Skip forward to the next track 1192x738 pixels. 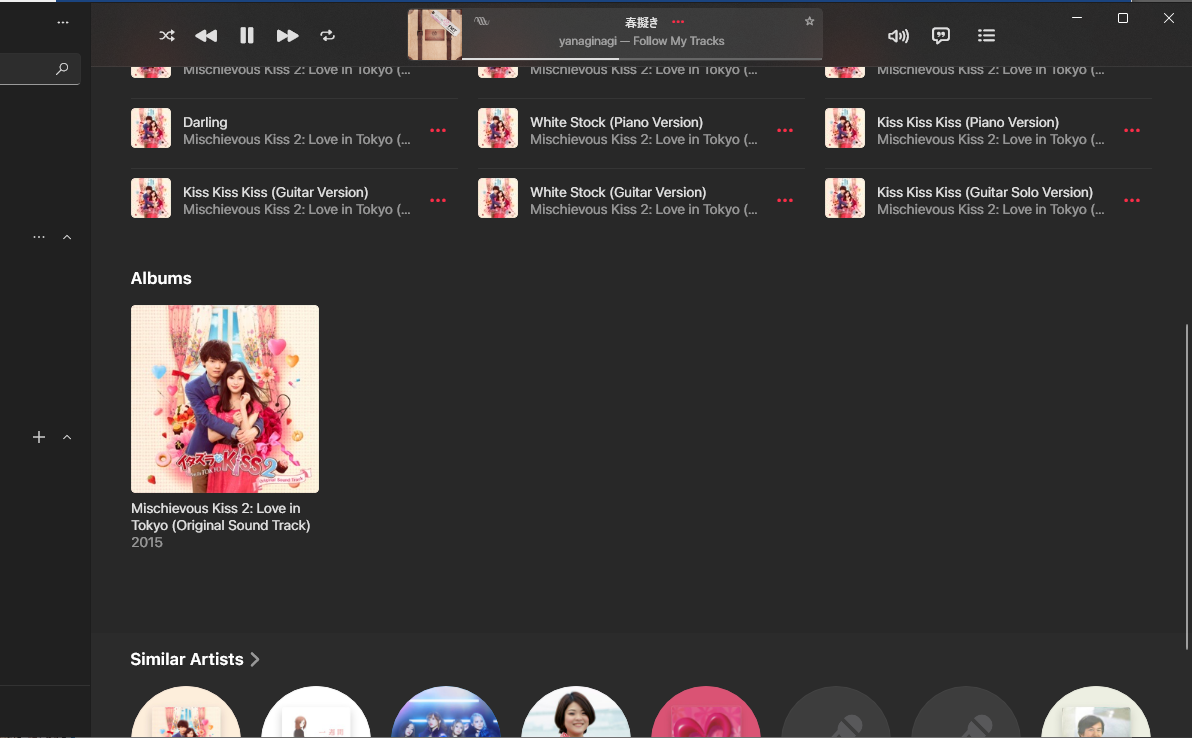287,36
